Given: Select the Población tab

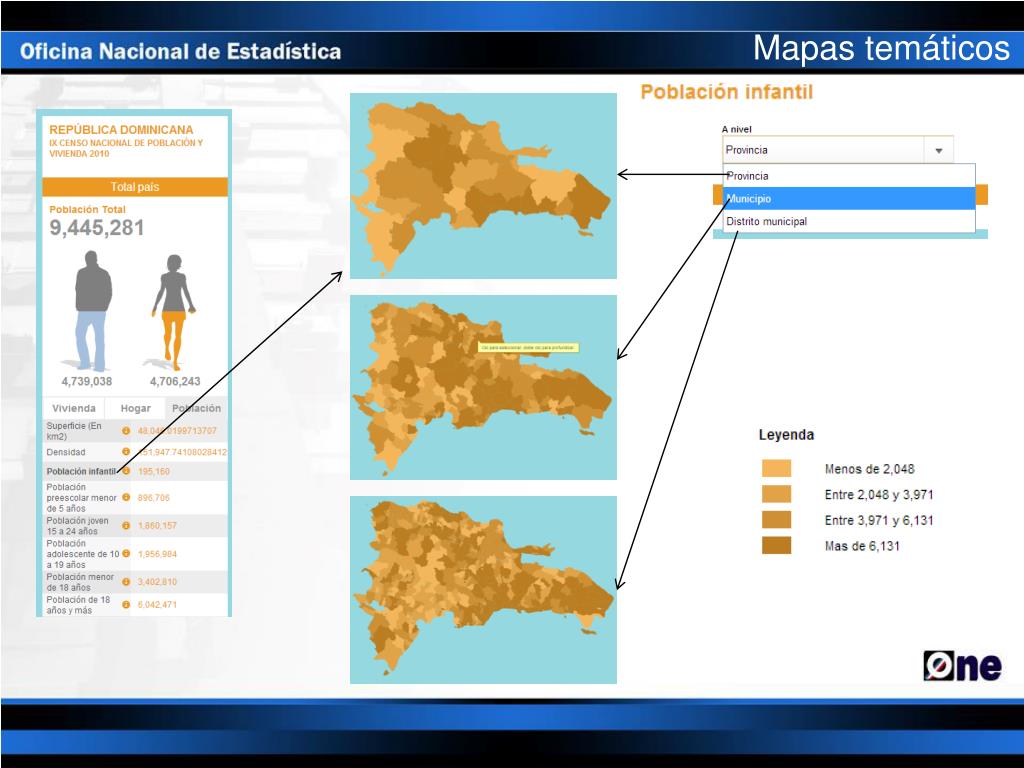Looking at the screenshot, I should [197, 408].
